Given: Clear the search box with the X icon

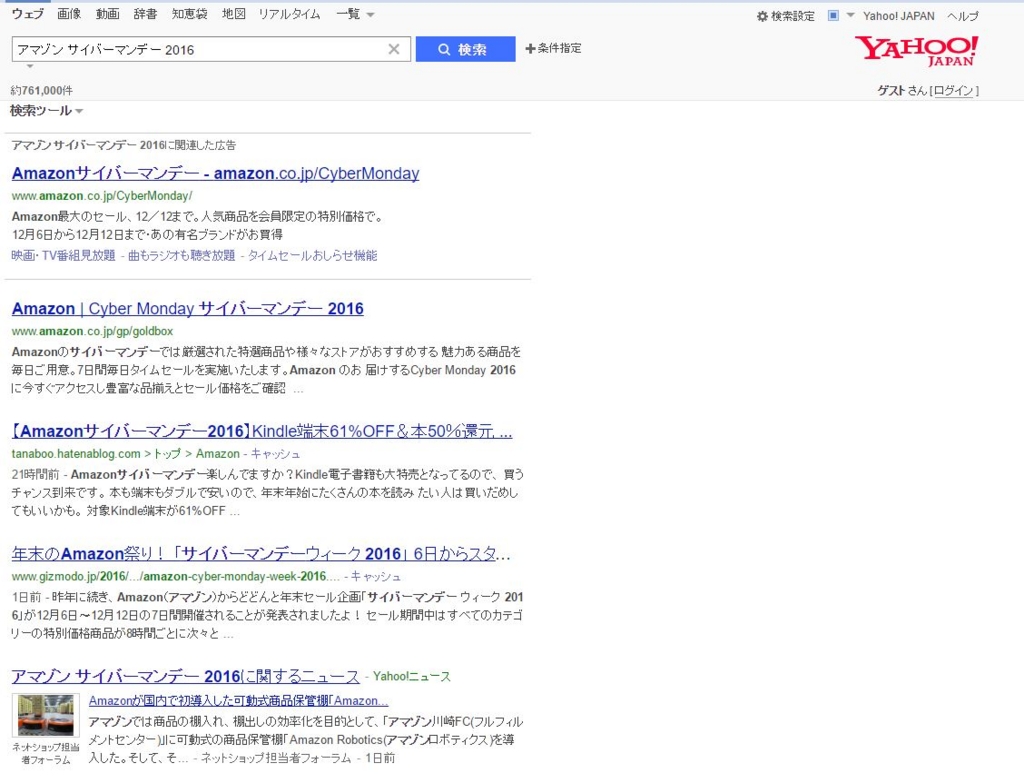Looking at the screenshot, I should pos(394,49).
